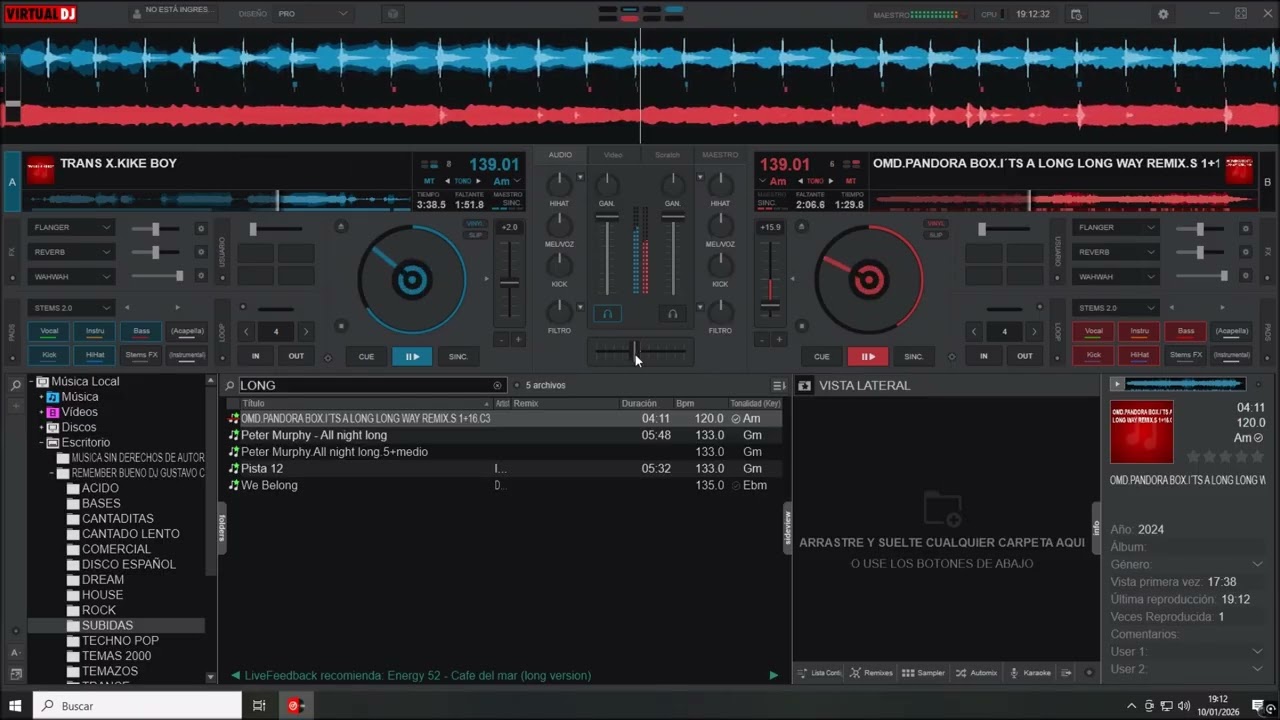Image resolution: width=1280 pixels, height=720 pixels.
Task: Click the deck A eject icon
Action: click(x=341, y=227)
